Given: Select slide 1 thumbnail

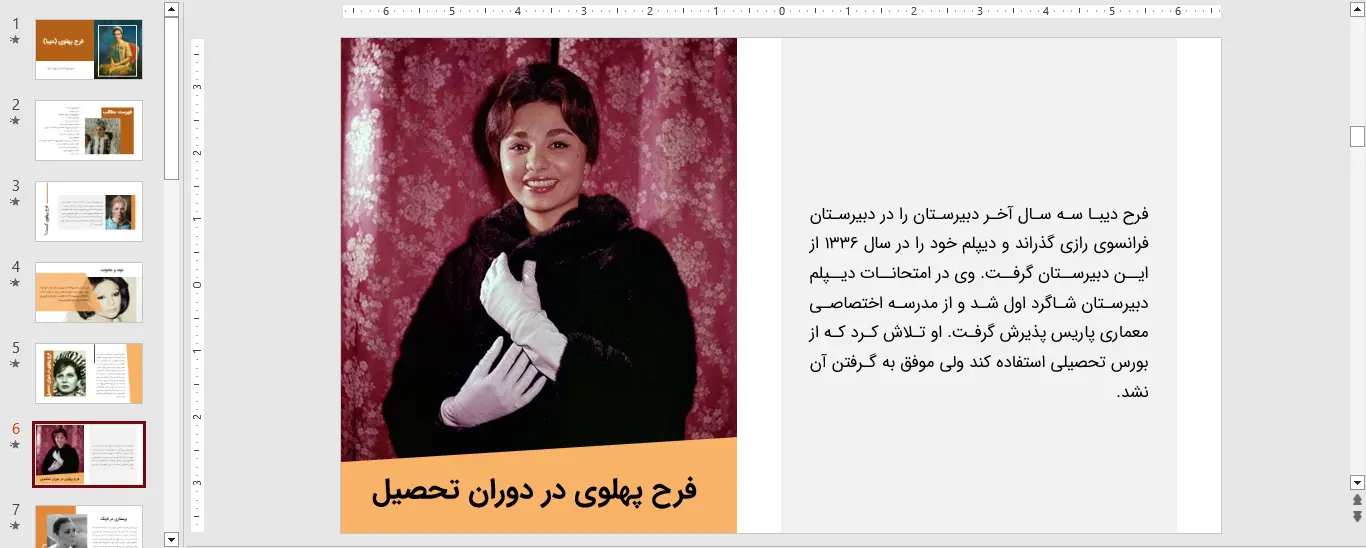Looking at the screenshot, I should point(89,49).
